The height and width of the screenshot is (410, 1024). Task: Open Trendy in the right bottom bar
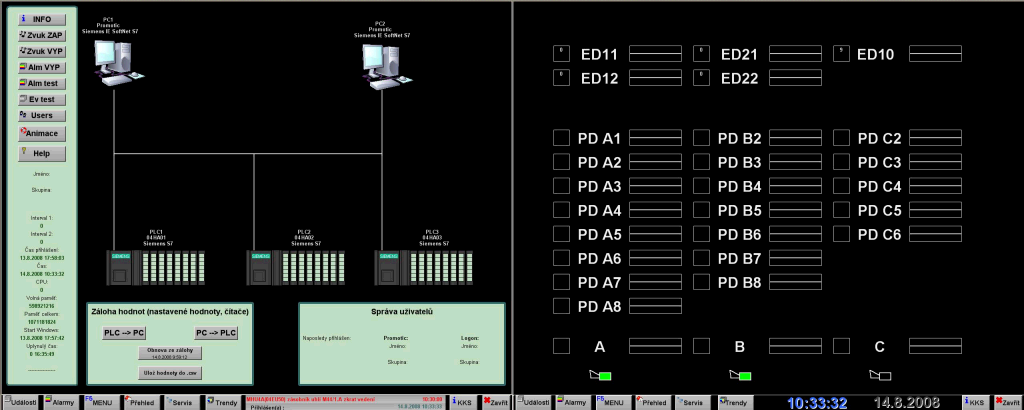coord(735,401)
